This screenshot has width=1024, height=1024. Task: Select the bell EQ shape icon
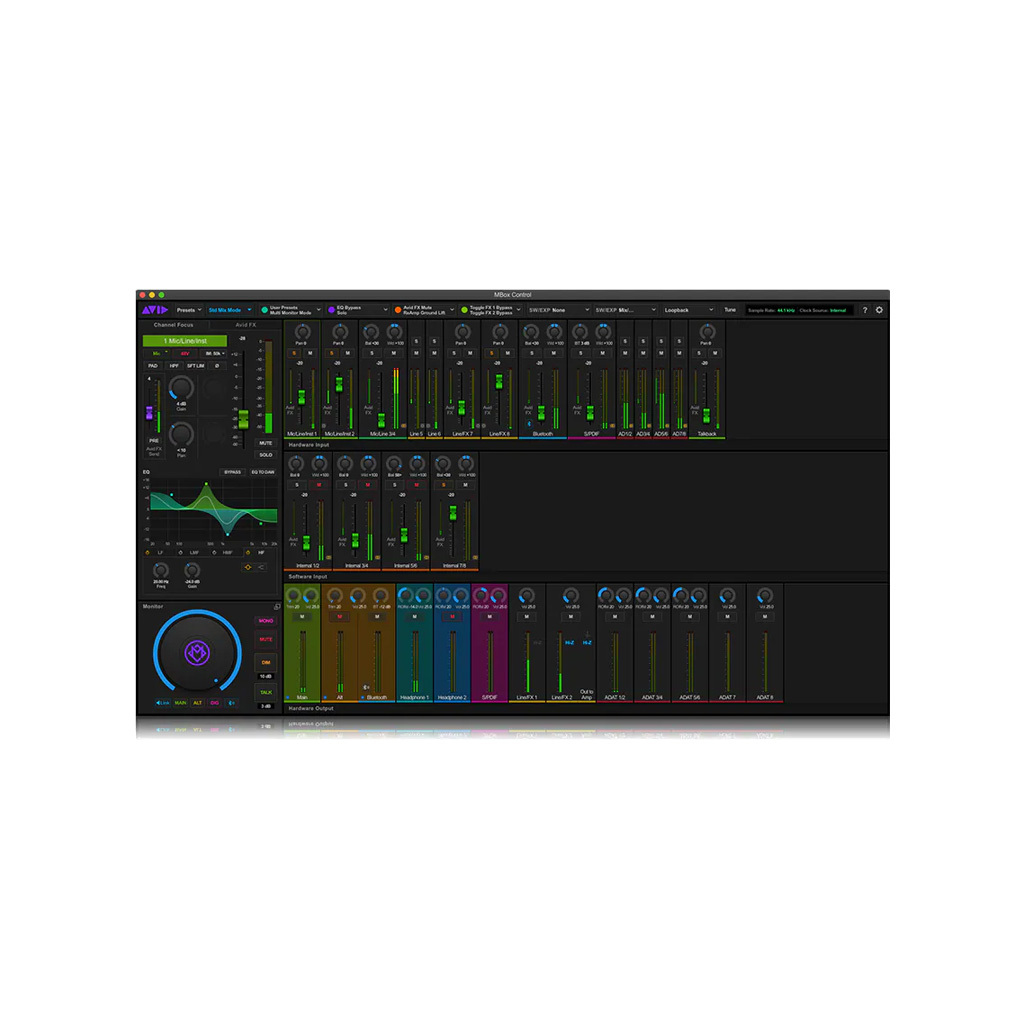(248, 567)
